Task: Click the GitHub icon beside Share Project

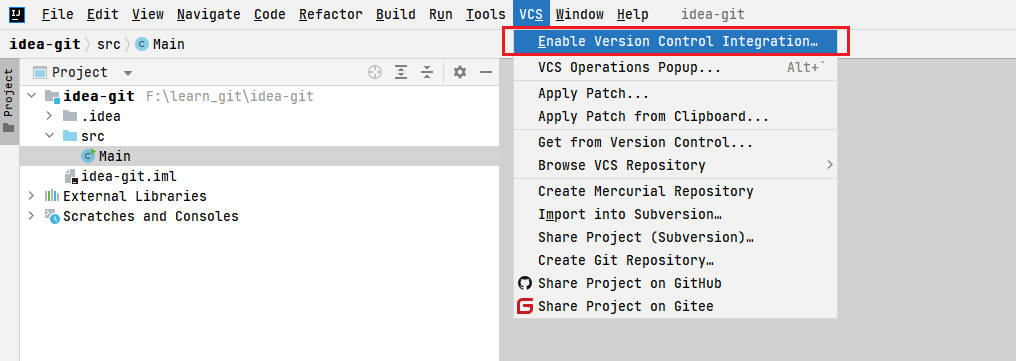Action: [x=525, y=283]
